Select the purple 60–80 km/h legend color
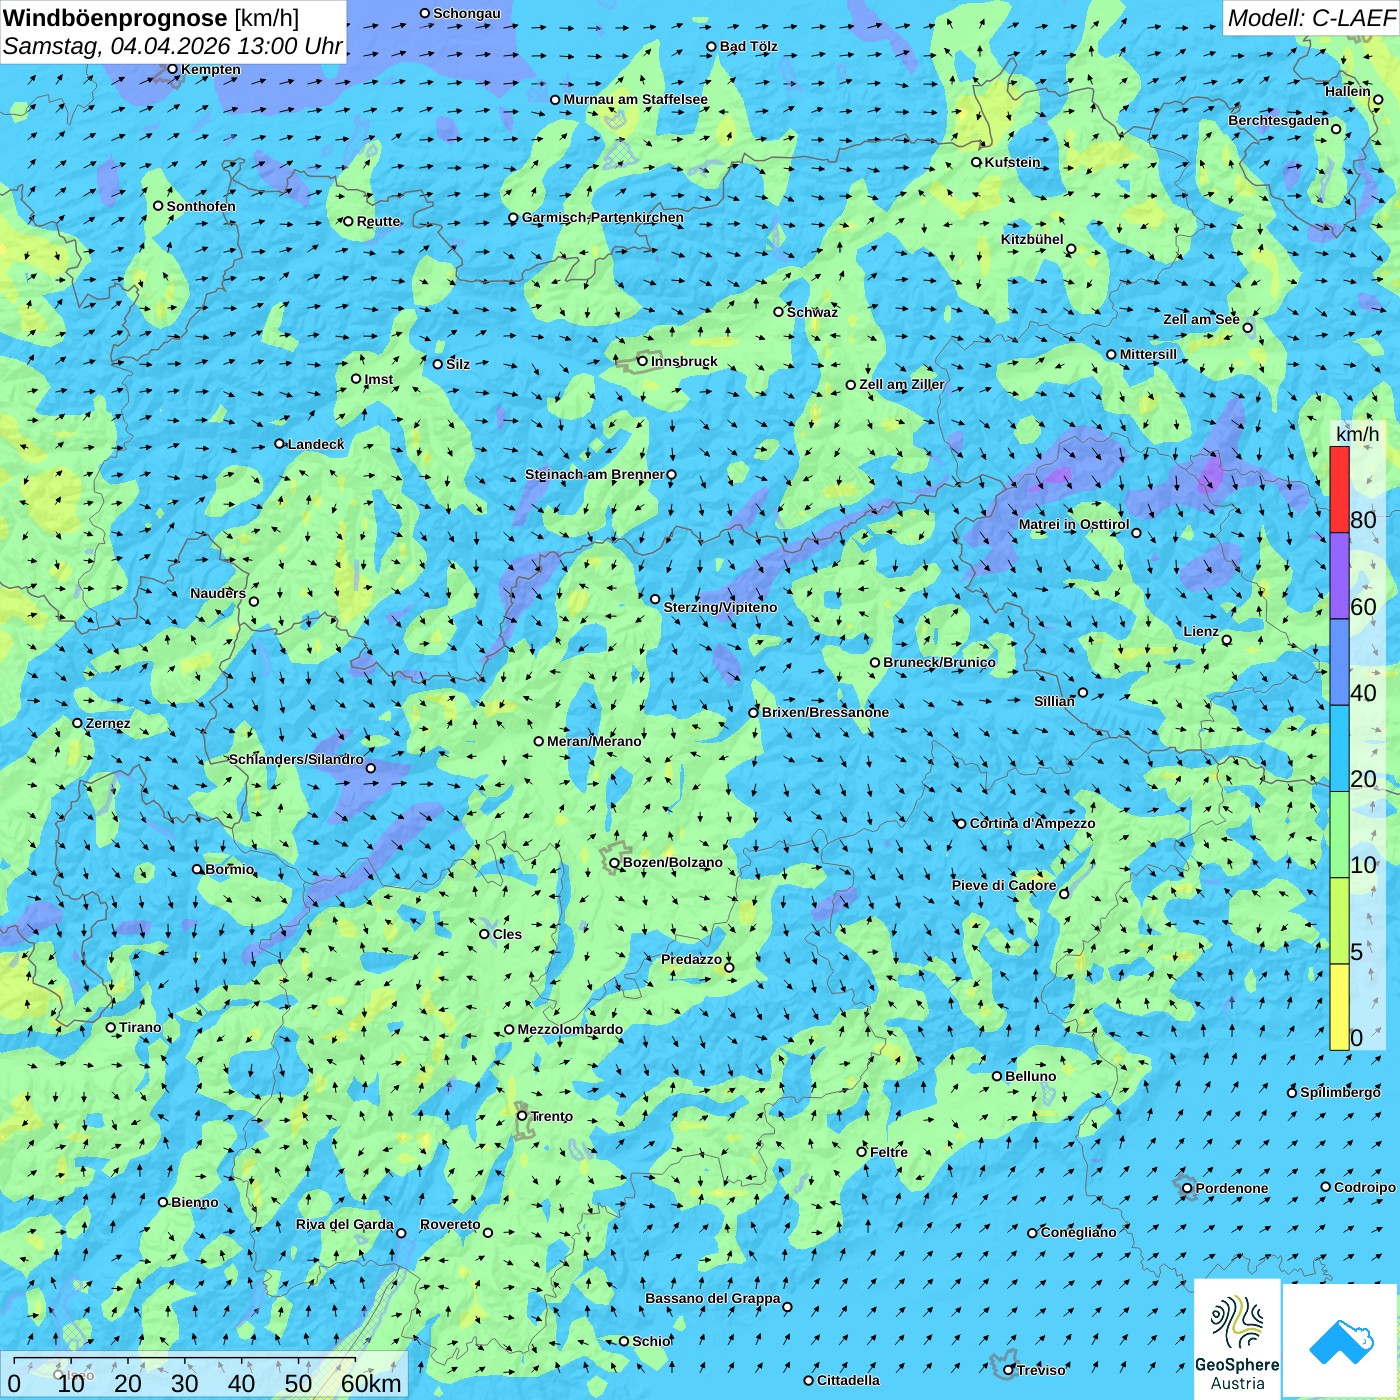1400x1400 pixels. point(1339,576)
